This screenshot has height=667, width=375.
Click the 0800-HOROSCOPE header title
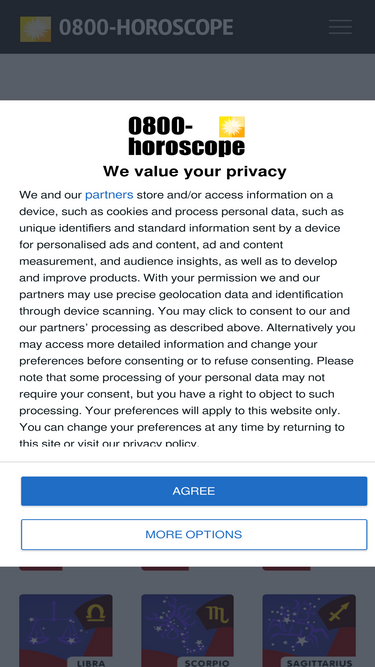146,28
